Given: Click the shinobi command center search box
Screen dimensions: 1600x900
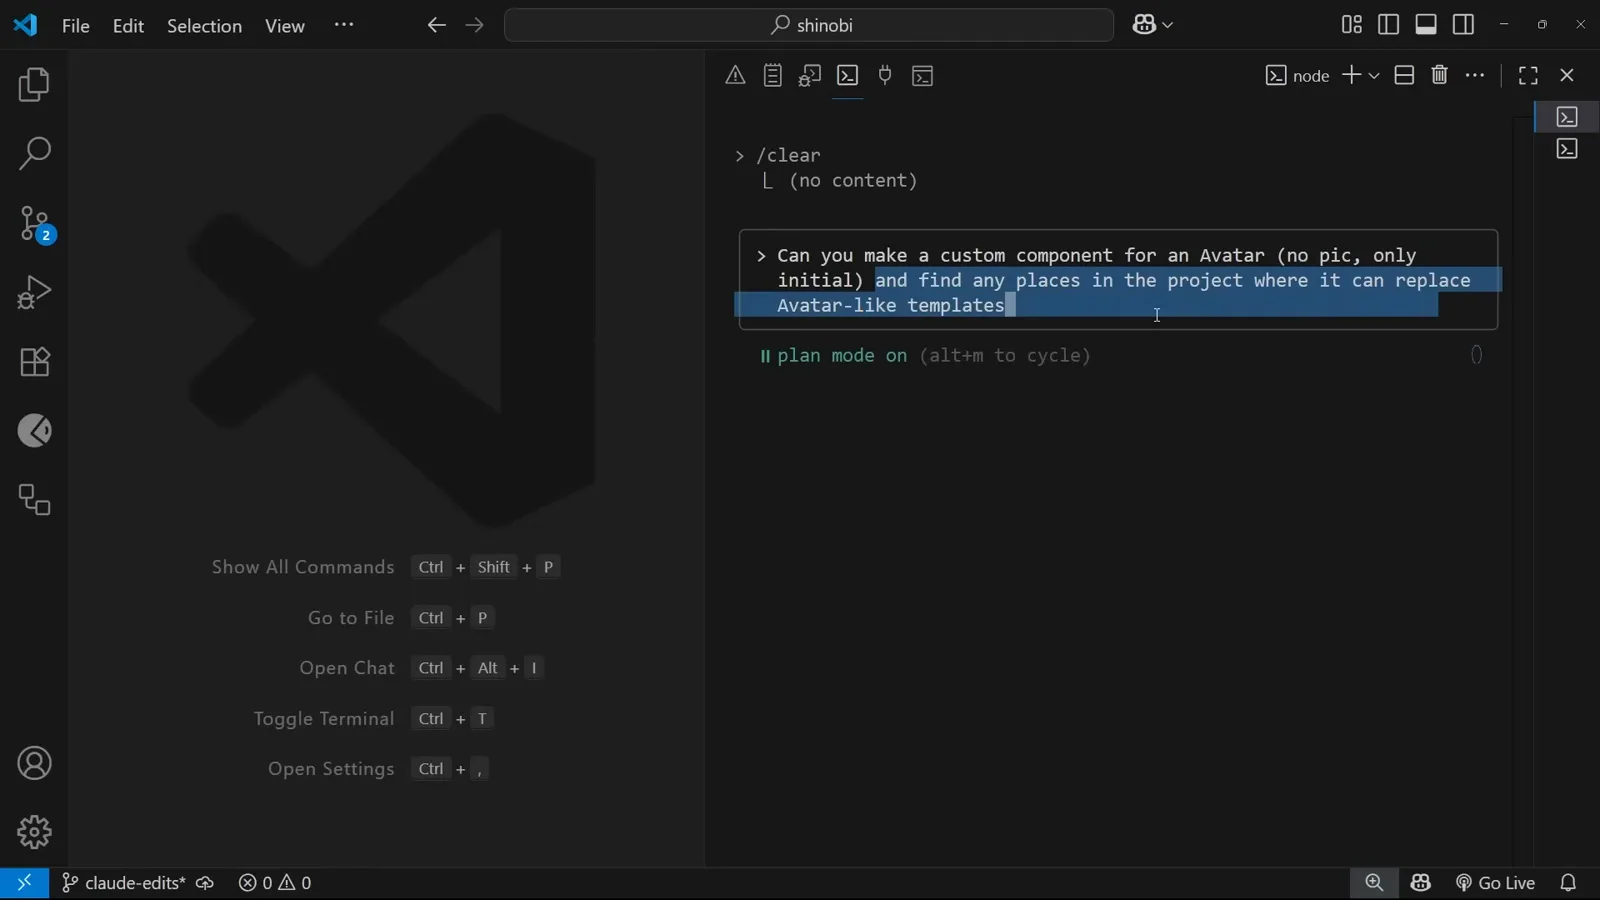Looking at the screenshot, I should (x=809, y=26).
